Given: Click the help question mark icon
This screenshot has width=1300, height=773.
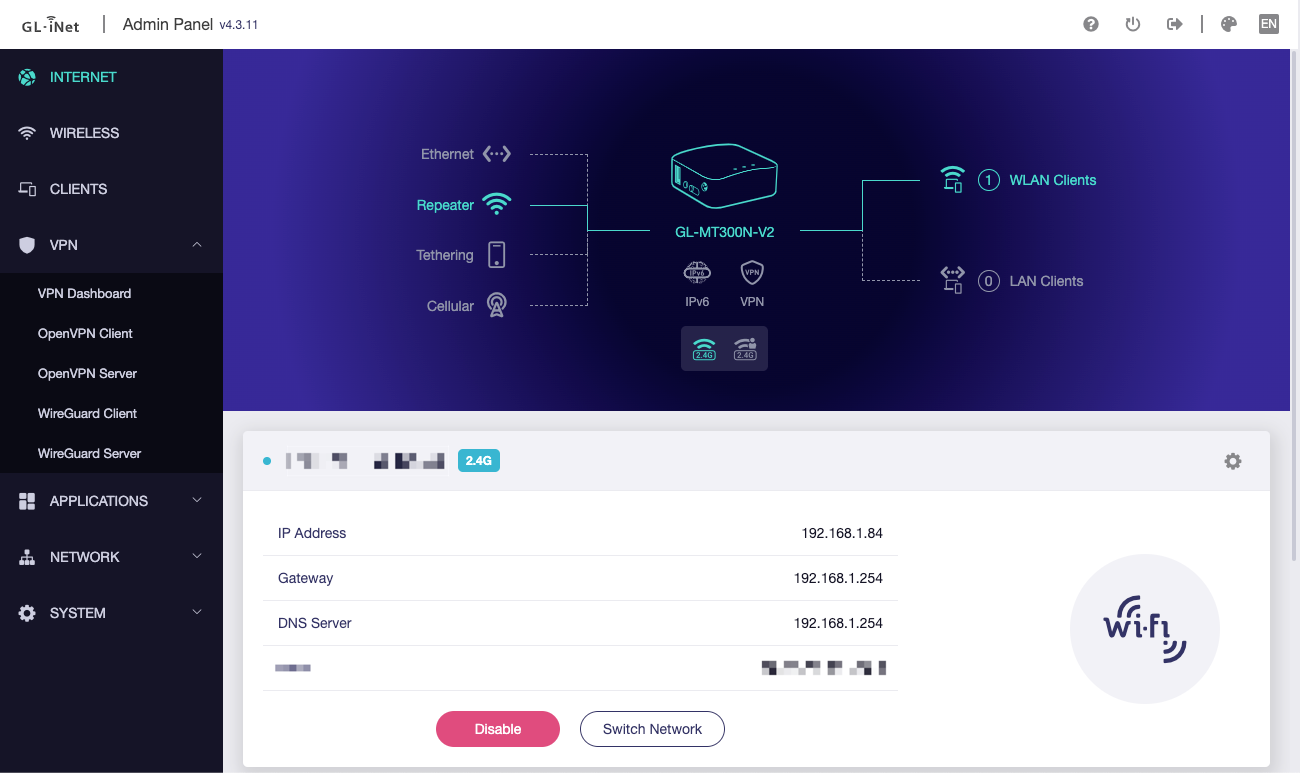Looking at the screenshot, I should (x=1091, y=24).
